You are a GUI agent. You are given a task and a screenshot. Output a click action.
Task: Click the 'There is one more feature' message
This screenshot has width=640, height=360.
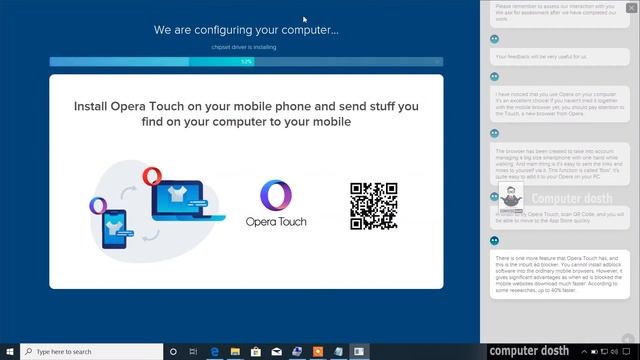560,274
